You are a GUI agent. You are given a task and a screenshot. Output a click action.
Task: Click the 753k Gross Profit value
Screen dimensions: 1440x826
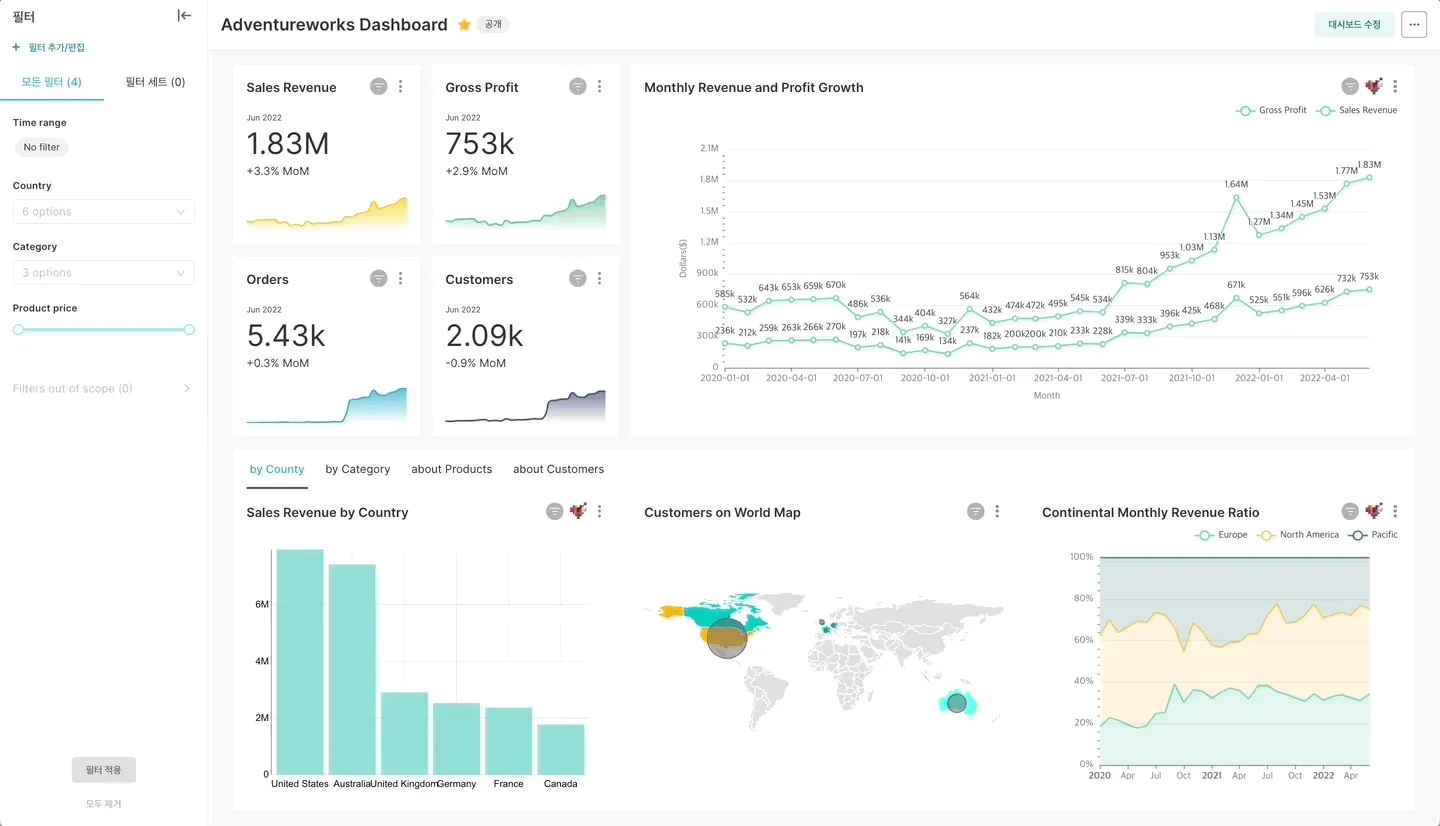[480, 144]
